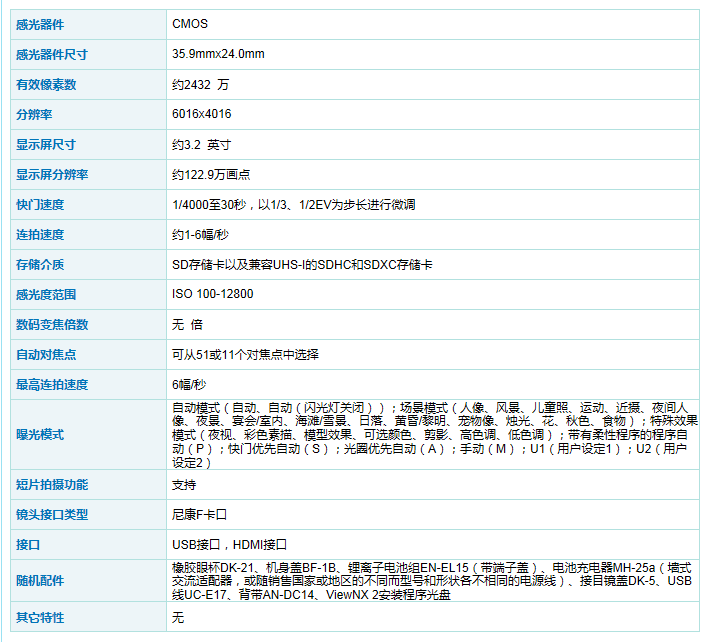Click the 短片拍摄功能 label

52,484
